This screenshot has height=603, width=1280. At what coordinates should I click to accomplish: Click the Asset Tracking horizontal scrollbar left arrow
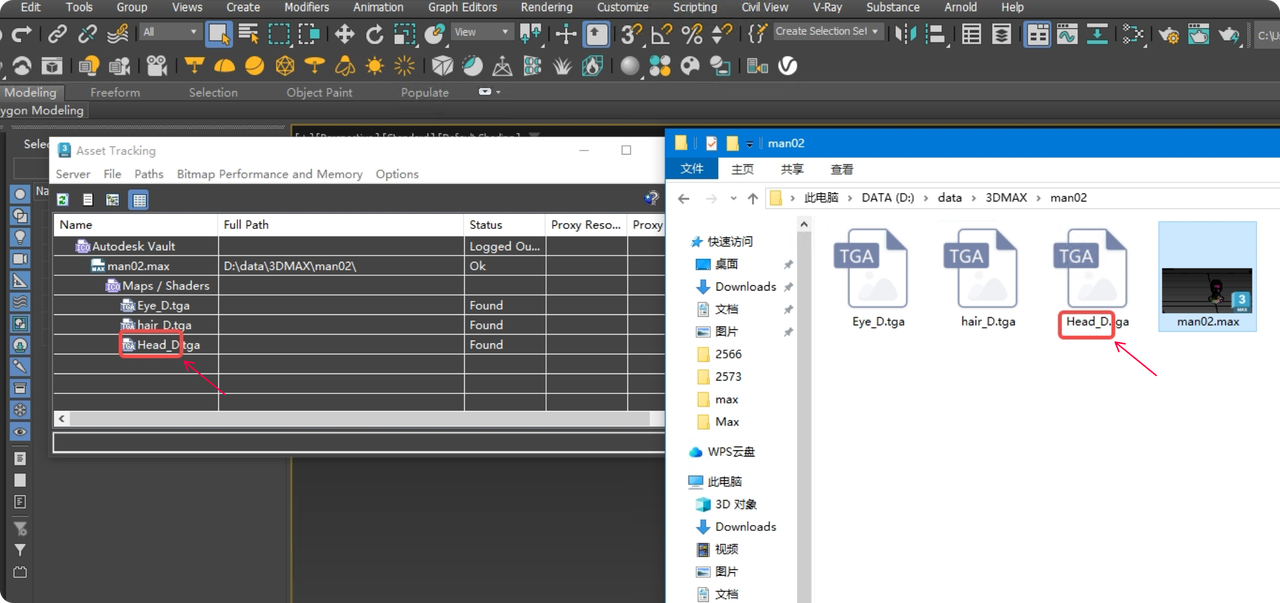[62, 419]
